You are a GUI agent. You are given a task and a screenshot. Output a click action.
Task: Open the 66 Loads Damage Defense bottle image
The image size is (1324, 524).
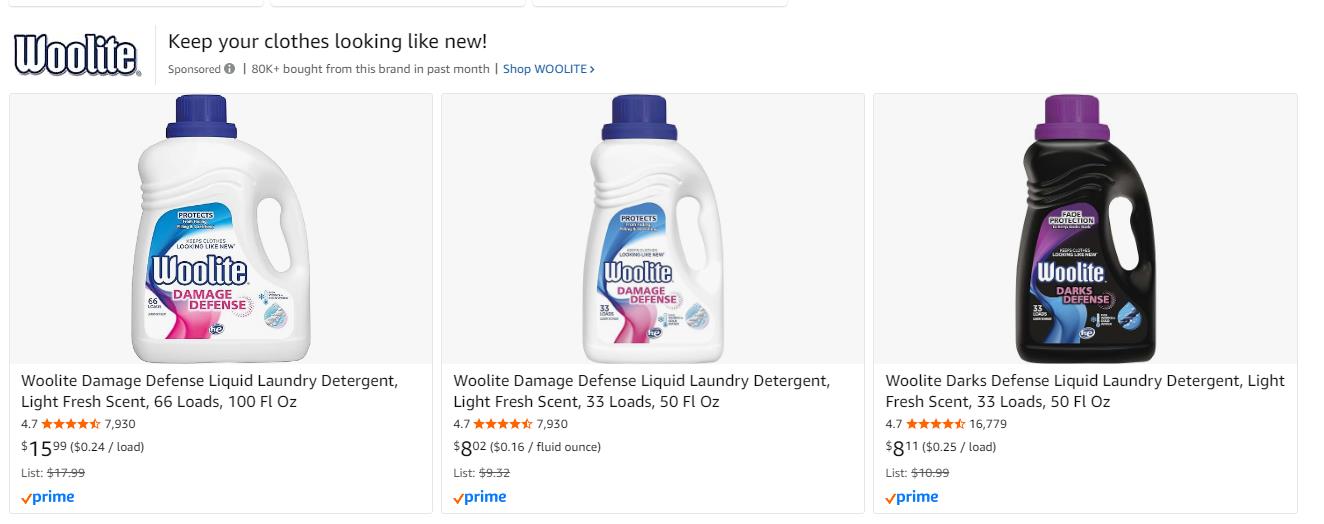(x=220, y=229)
